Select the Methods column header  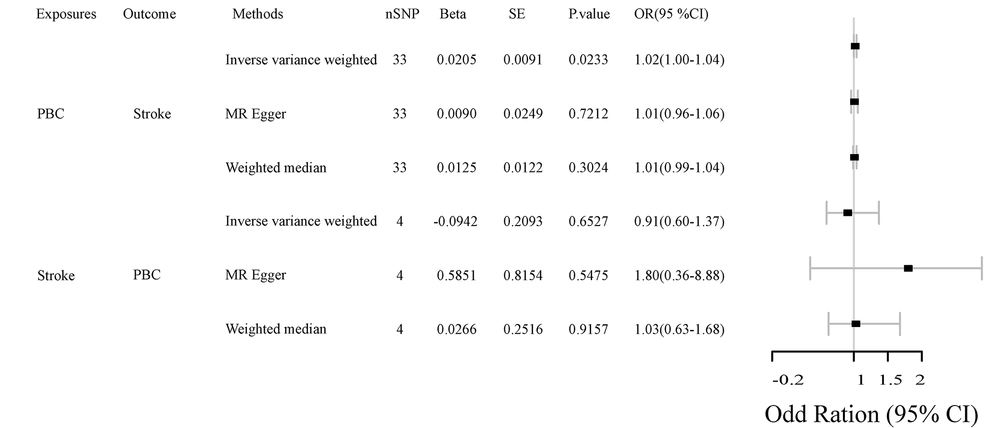point(258,14)
